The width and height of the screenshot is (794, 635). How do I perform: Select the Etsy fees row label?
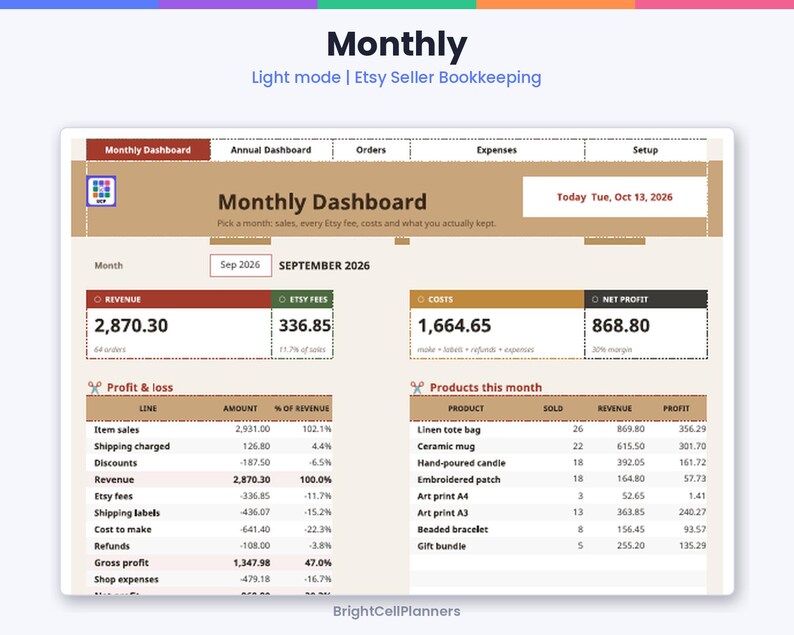coord(113,496)
